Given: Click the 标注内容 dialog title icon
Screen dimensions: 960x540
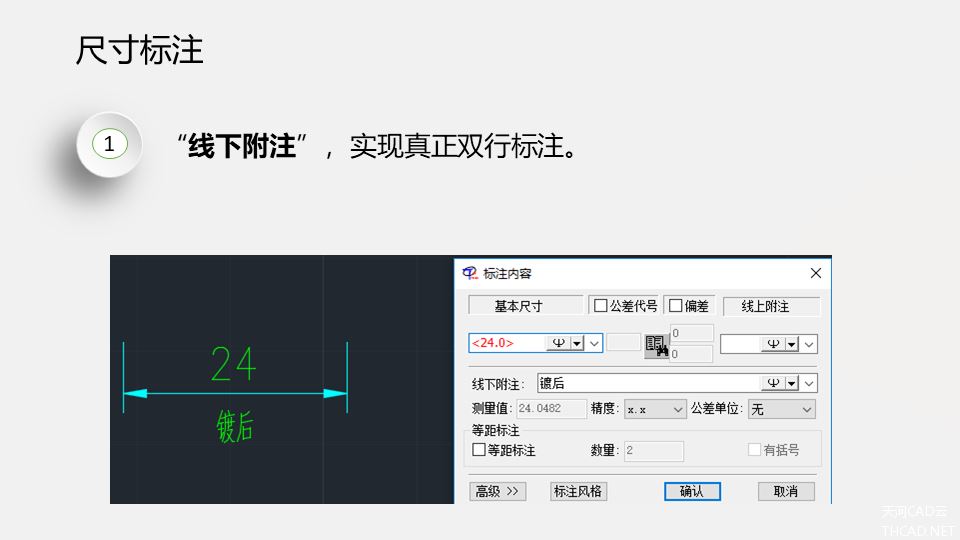Looking at the screenshot, I should coord(470,273).
